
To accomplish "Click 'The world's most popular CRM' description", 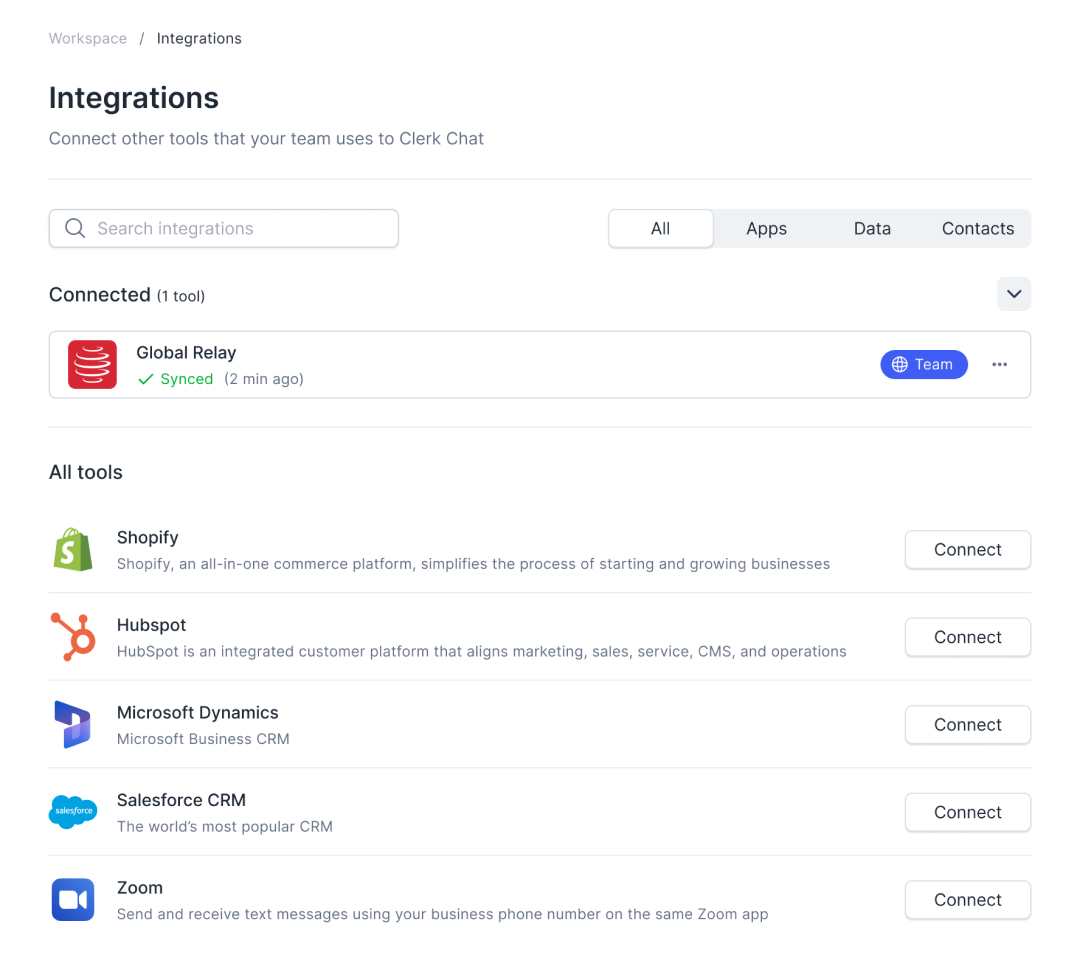I will click(x=225, y=827).
